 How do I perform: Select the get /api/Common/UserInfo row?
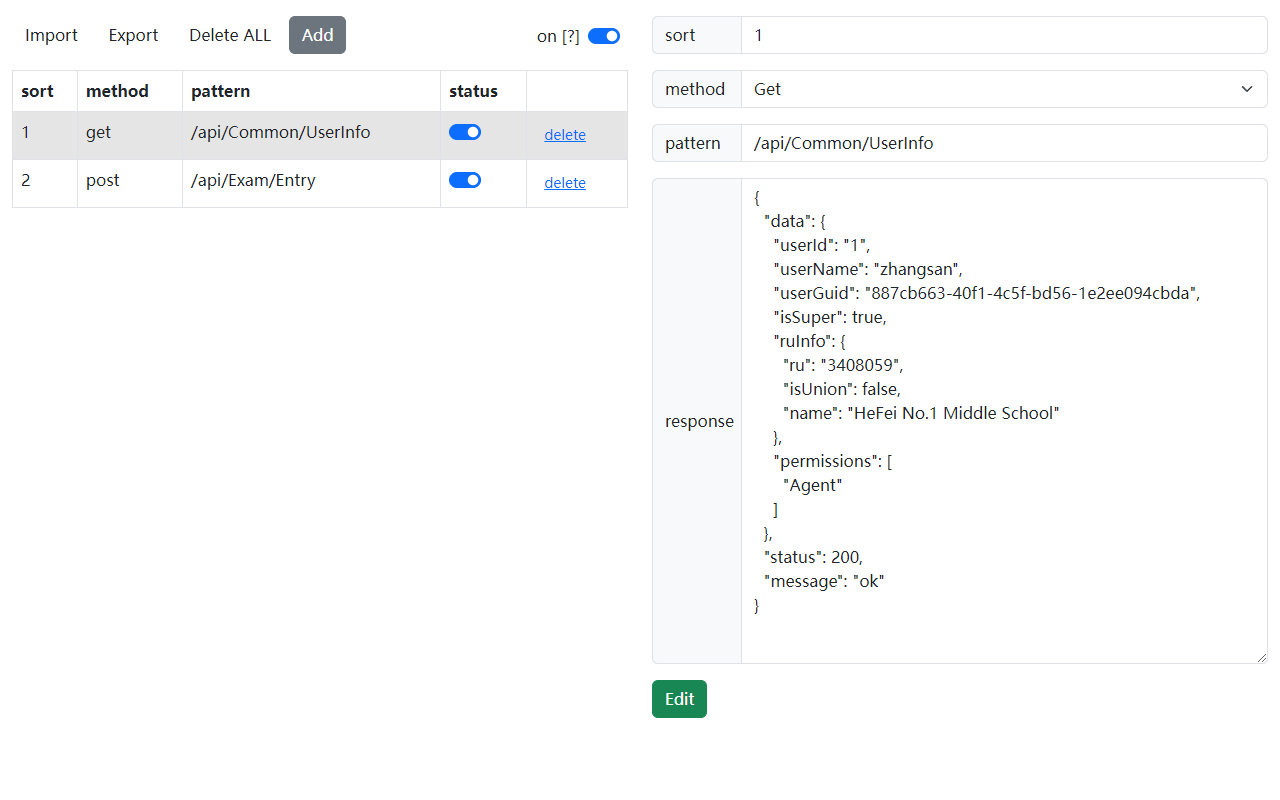280,134
